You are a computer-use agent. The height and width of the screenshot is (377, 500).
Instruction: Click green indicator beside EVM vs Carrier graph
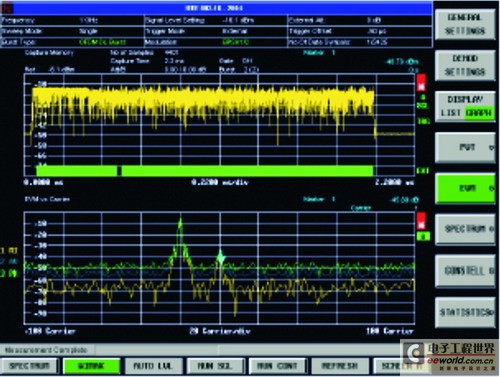click(x=423, y=236)
